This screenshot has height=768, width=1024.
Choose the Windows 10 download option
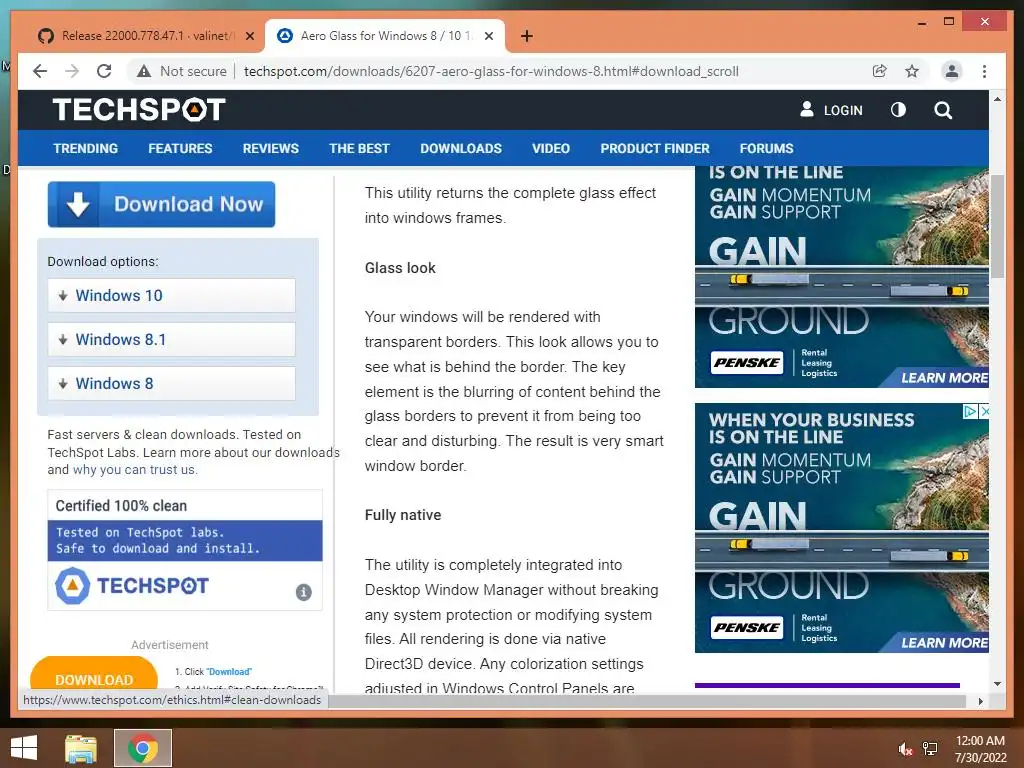tap(171, 295)
